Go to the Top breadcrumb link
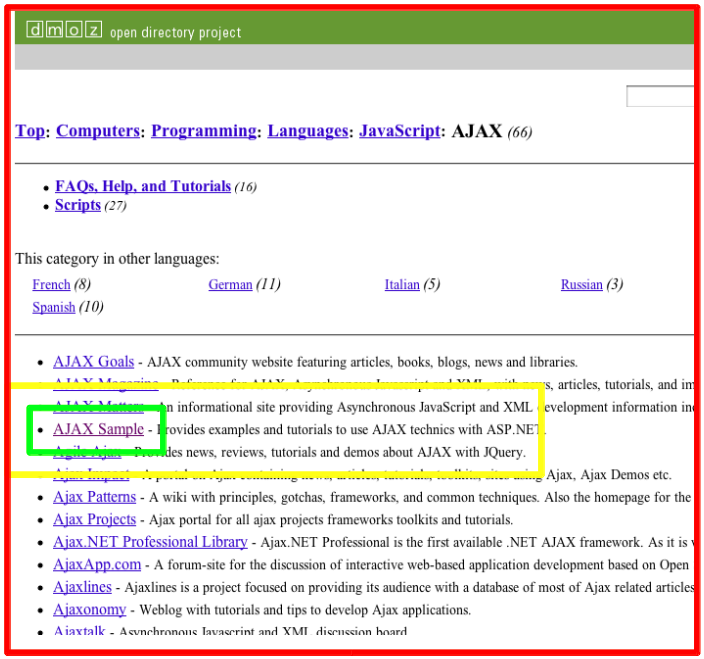 pyautogui.click(x=30, y=131)
